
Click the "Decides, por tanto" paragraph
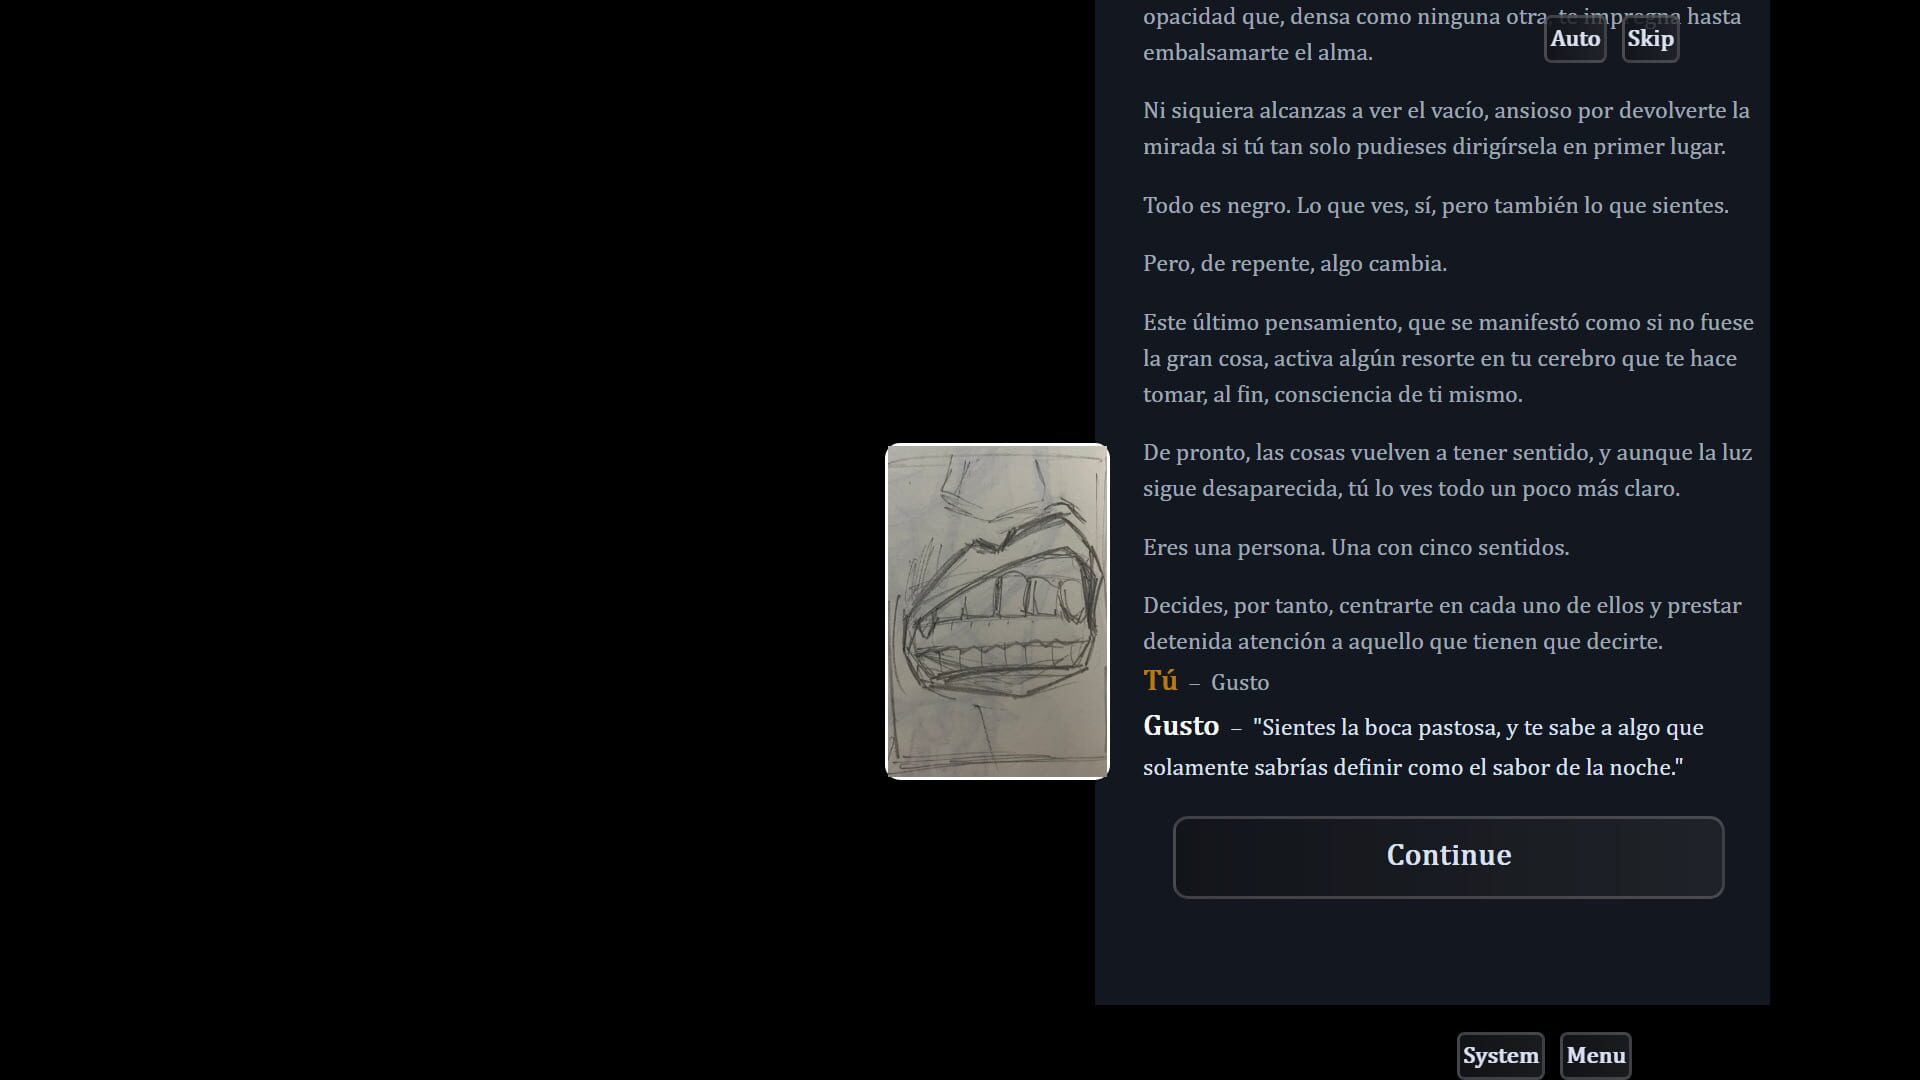pos(1442,623)
